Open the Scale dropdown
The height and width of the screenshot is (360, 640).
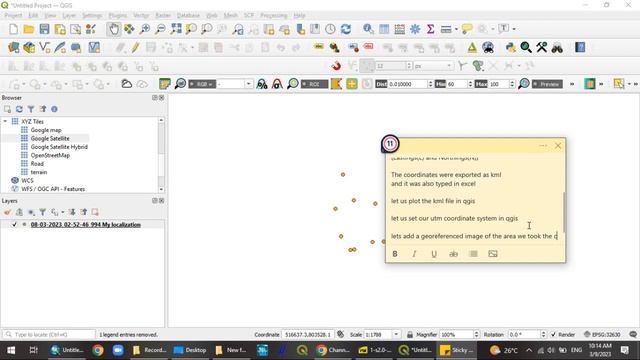click(x=396, y=334)
